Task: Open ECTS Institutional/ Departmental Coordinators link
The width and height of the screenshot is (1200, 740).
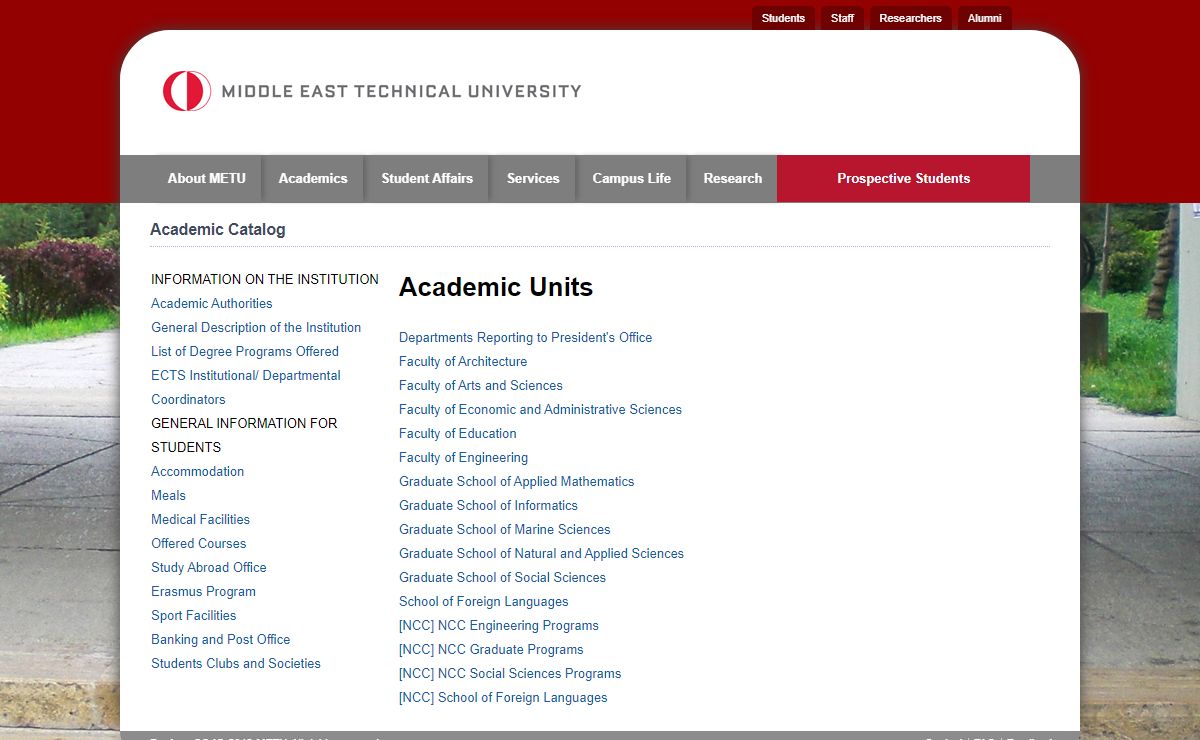Action: click(246, 387)
